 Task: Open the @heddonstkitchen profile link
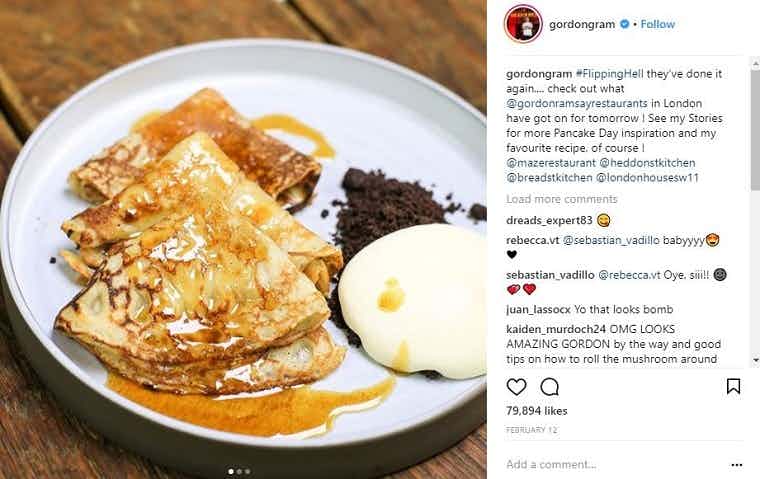(x=647, y=163)
